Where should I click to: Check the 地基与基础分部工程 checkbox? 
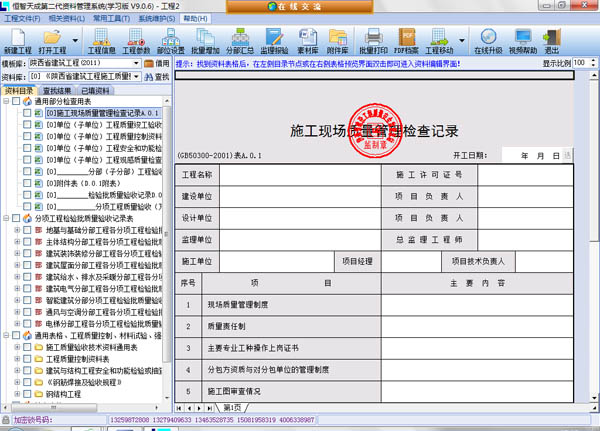(x=27, y=230)
